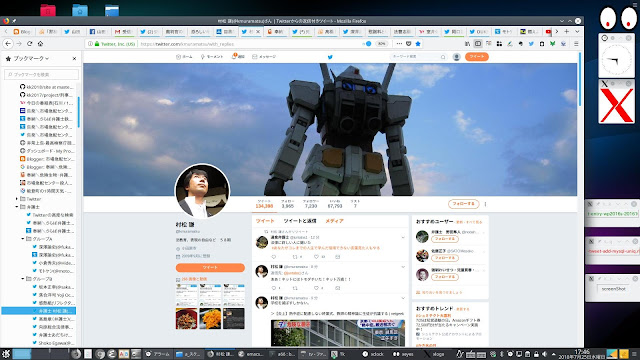The height and width of the screenshot is (360, 640).
Task: Open the ダッシュボード bookmark entry
Action: click(x=47, y=151)
